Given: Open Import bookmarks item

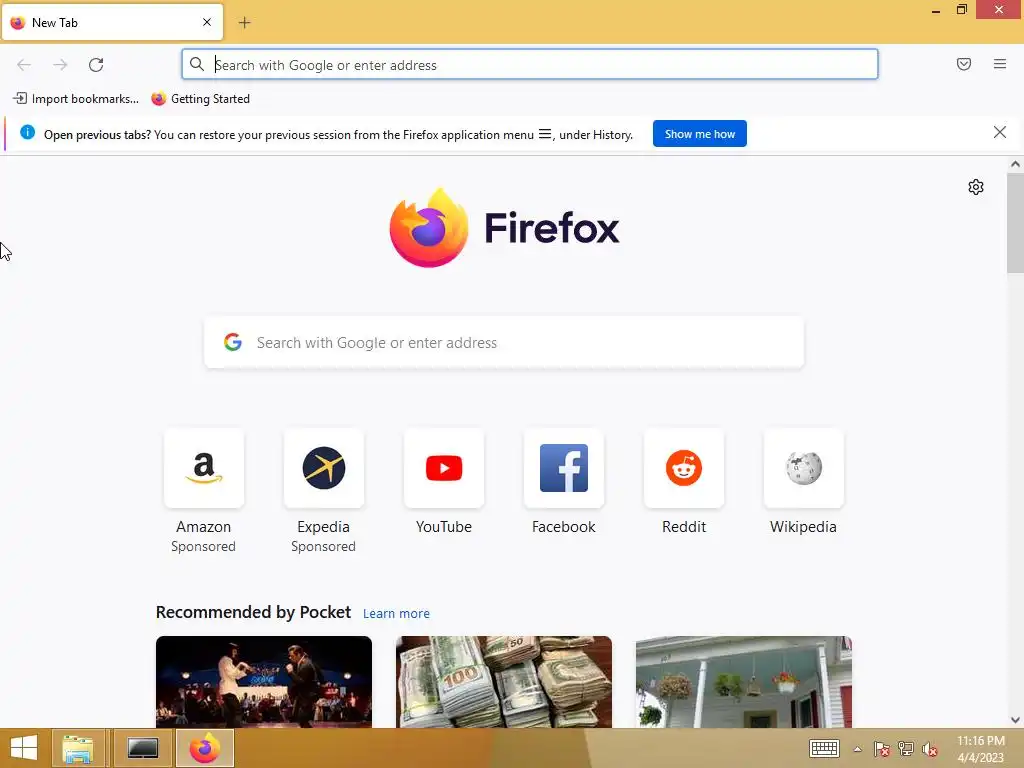Looking at the screenshot, I should coord(76,99).
